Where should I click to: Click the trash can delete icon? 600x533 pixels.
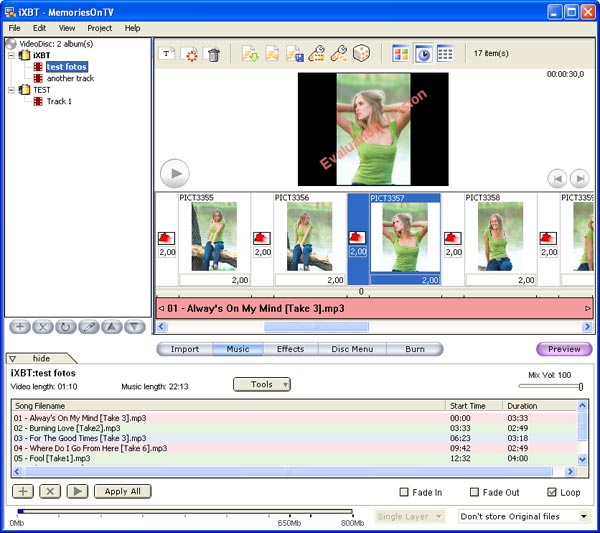(214, 54)
